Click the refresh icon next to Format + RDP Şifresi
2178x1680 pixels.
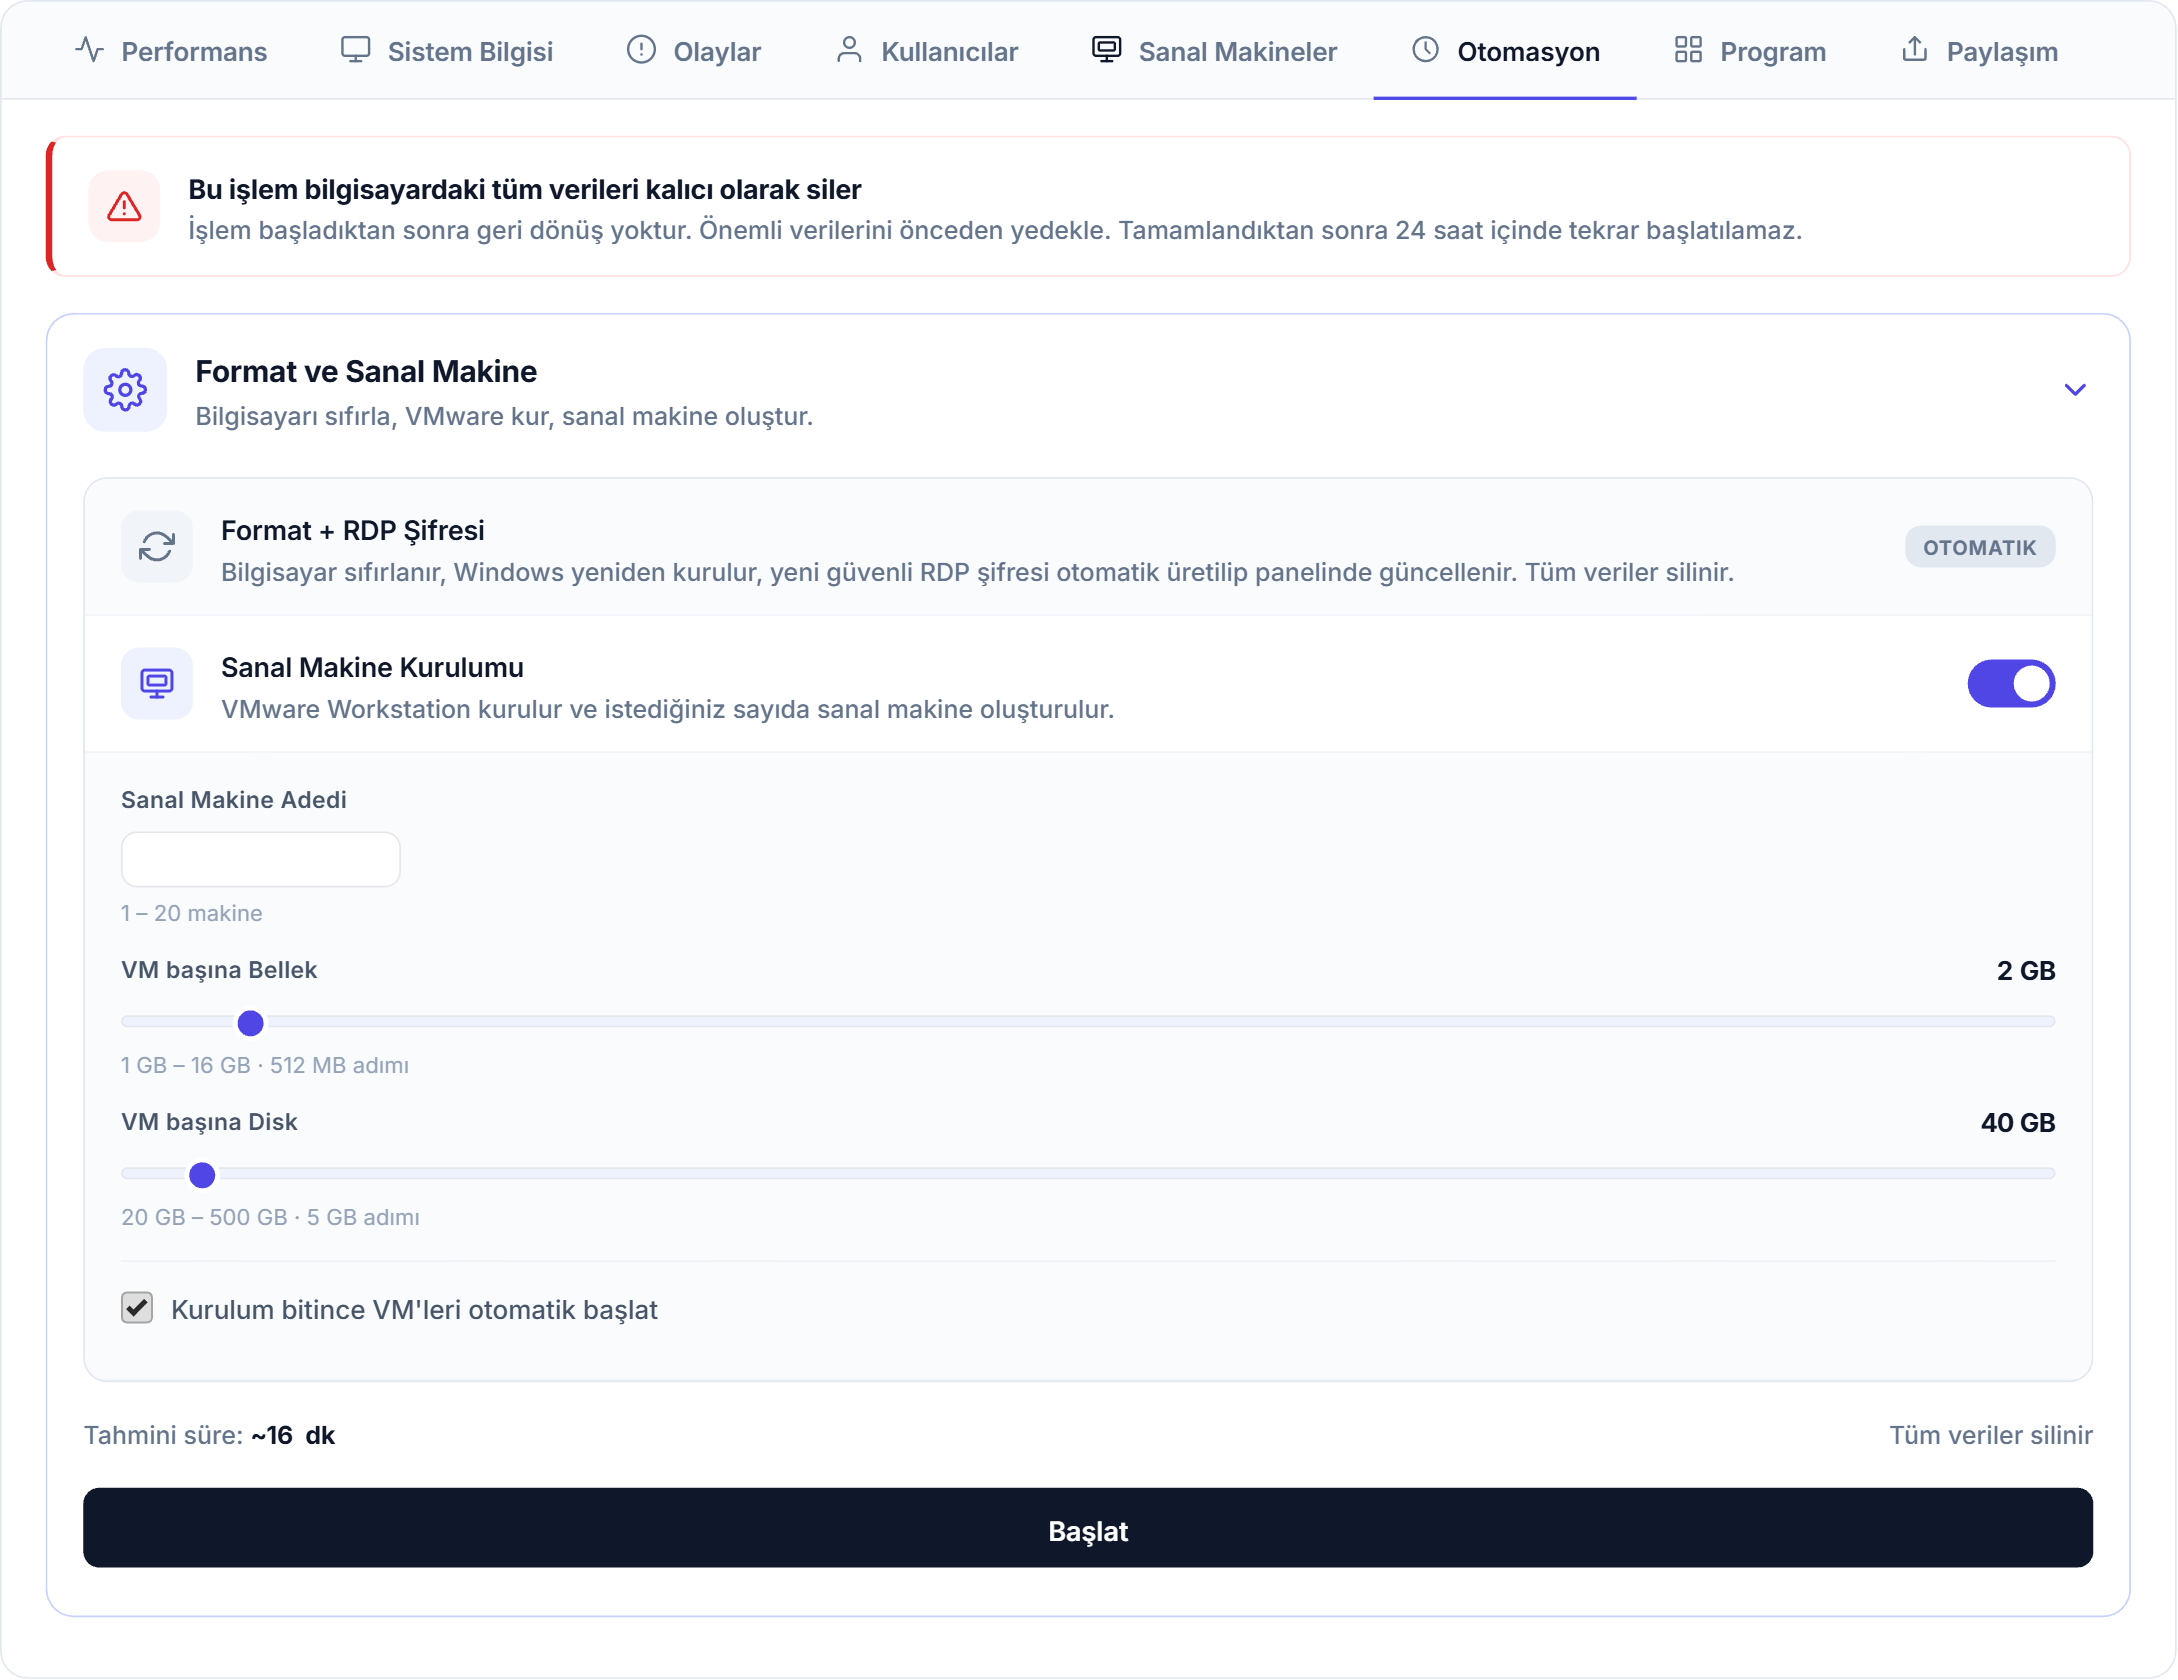click(x=157, y=547)
